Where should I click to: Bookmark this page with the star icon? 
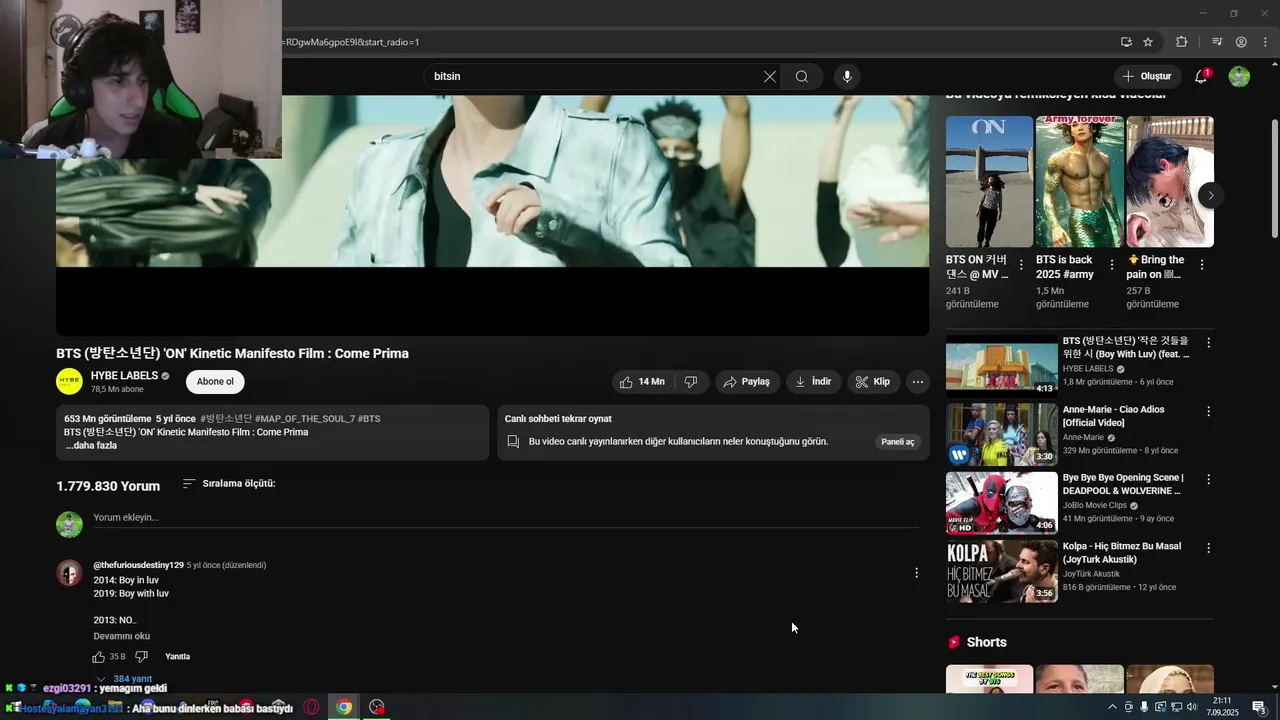1148,42
